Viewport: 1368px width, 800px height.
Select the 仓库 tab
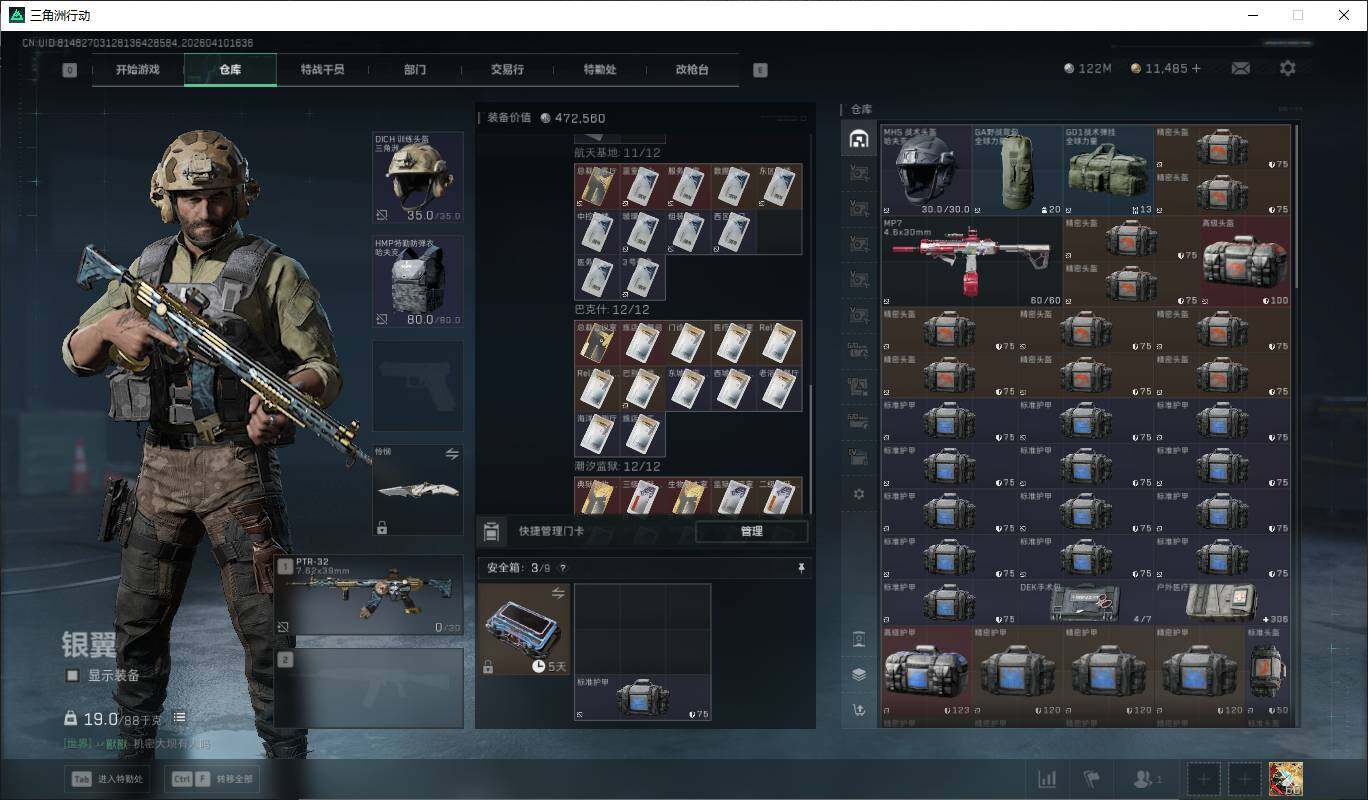tap(230, 70)
